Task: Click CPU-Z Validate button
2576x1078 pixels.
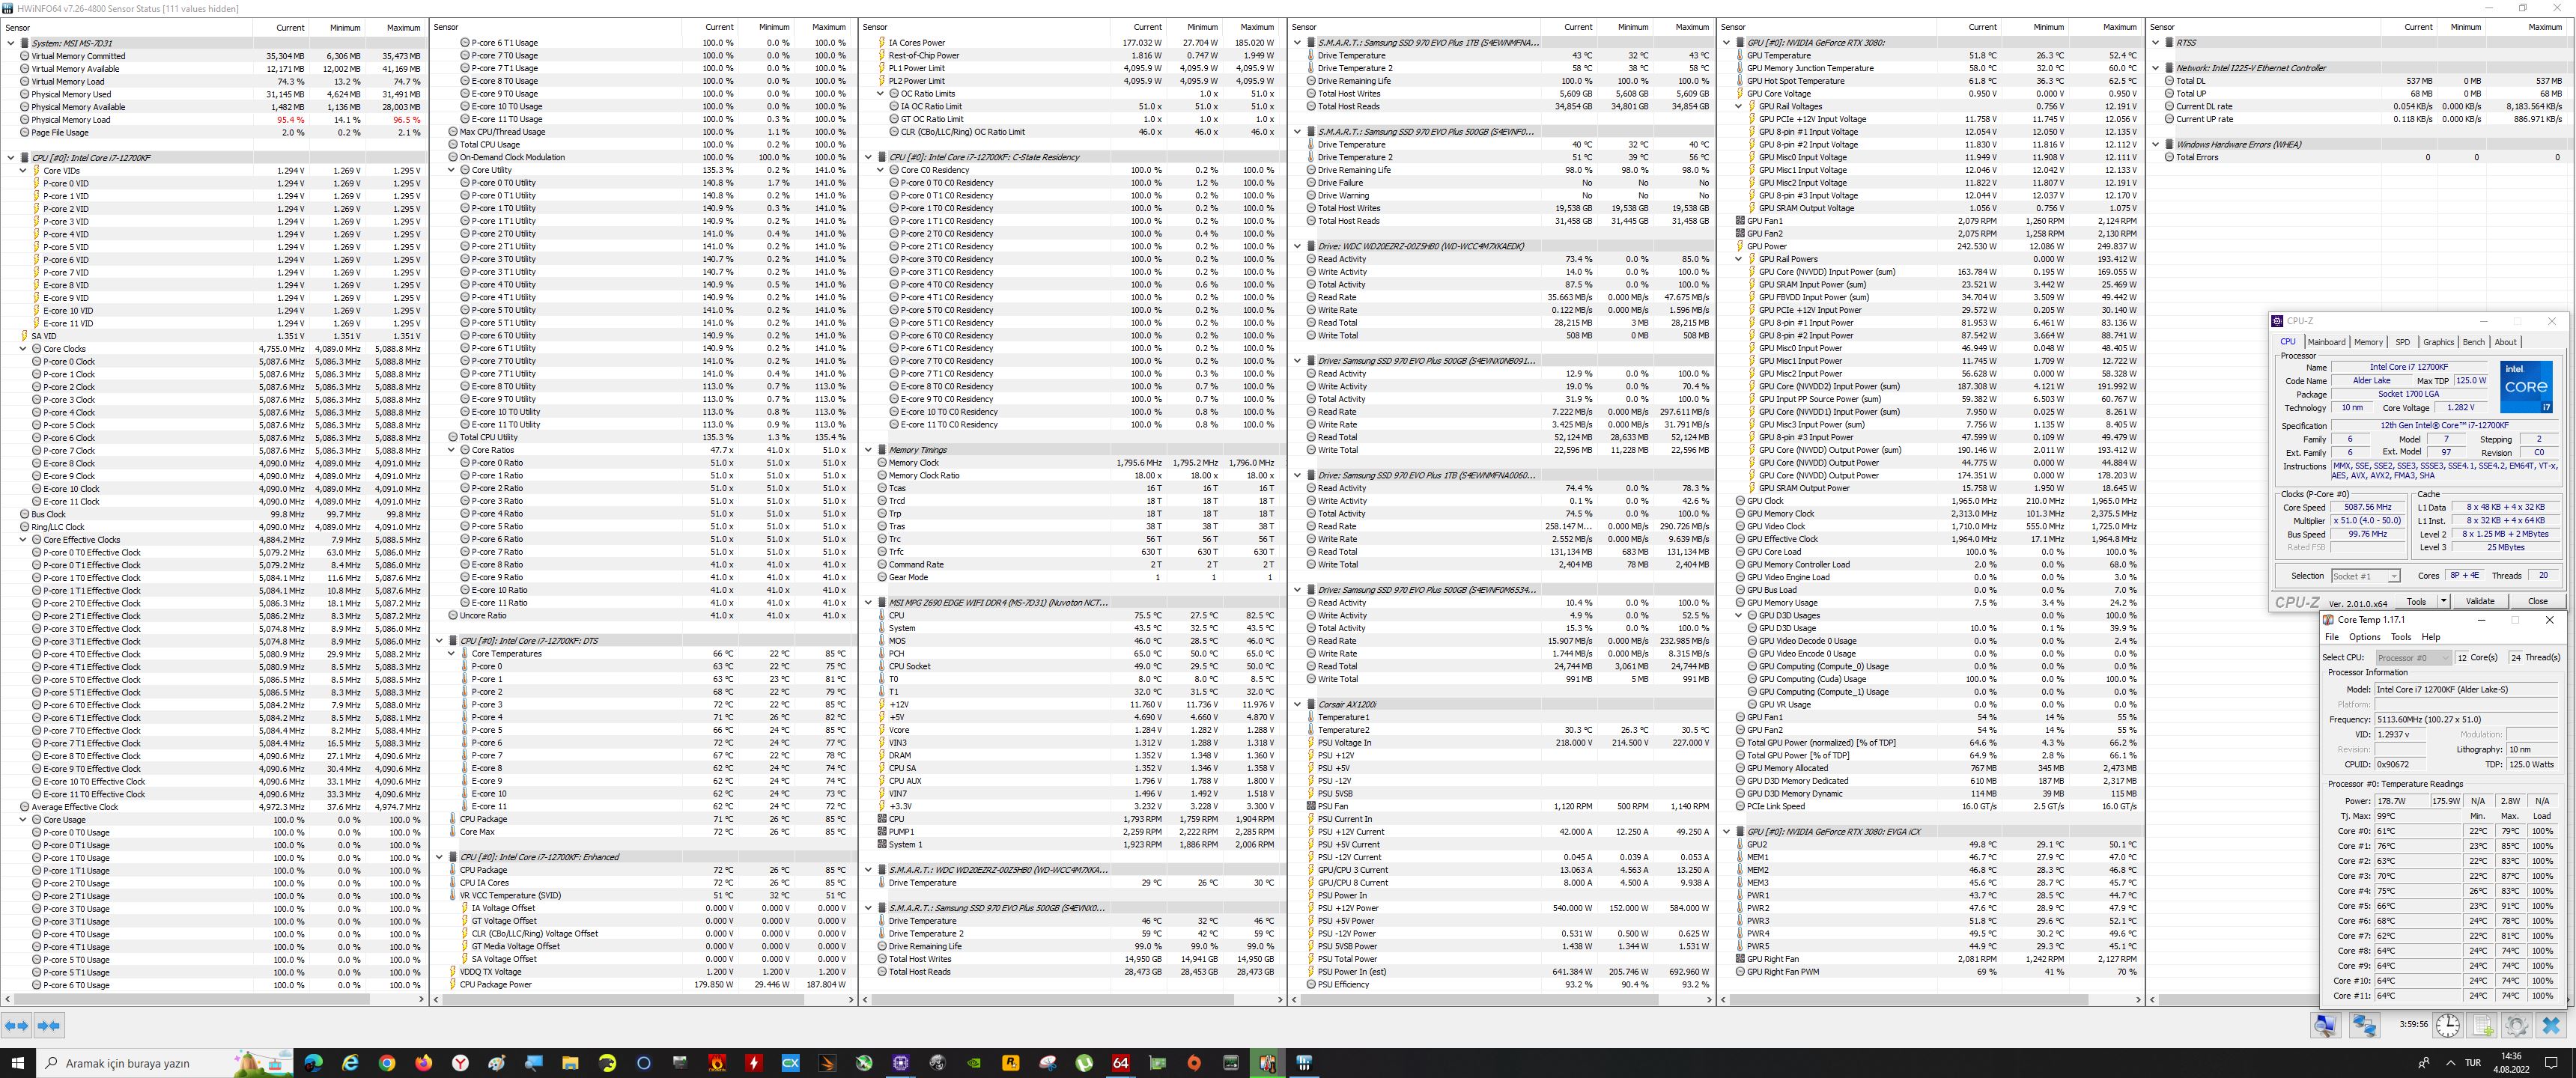Action: [x=2480, y=601]
